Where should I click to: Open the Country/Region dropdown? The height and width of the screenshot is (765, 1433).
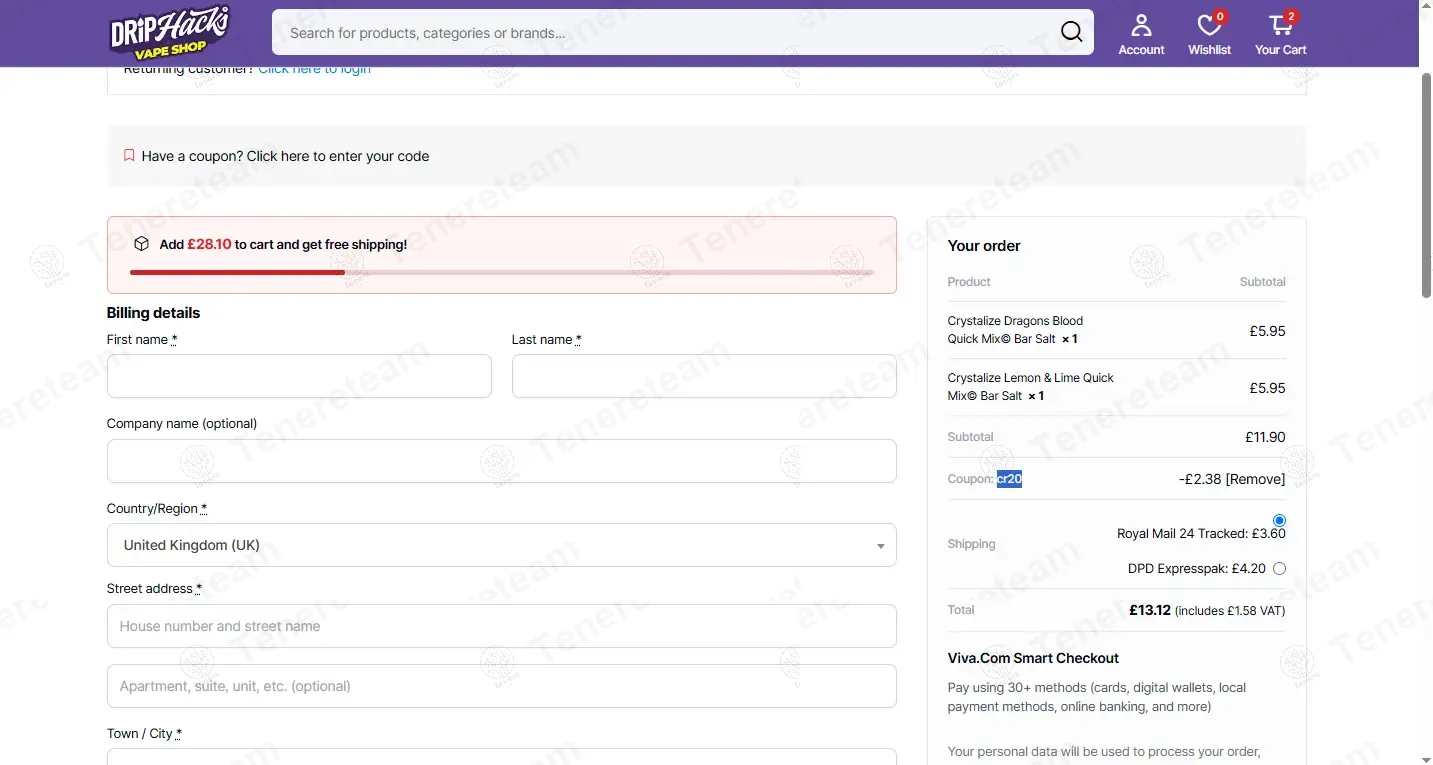(x=500, y=546)
